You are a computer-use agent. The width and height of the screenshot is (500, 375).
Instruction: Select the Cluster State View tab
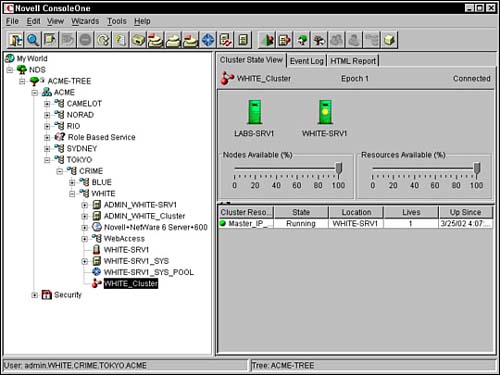pyautogui.click(x=251, y=60)
